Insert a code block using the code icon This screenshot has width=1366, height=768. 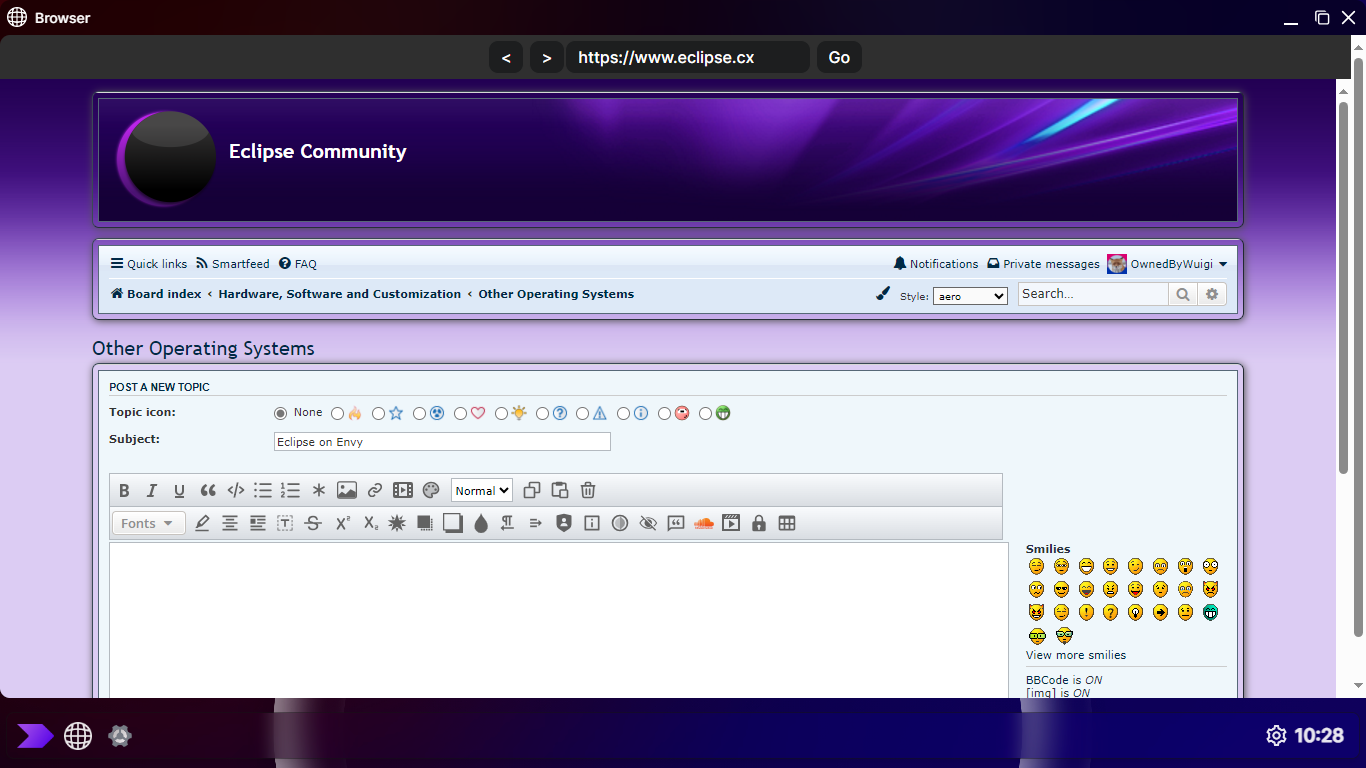236,490
